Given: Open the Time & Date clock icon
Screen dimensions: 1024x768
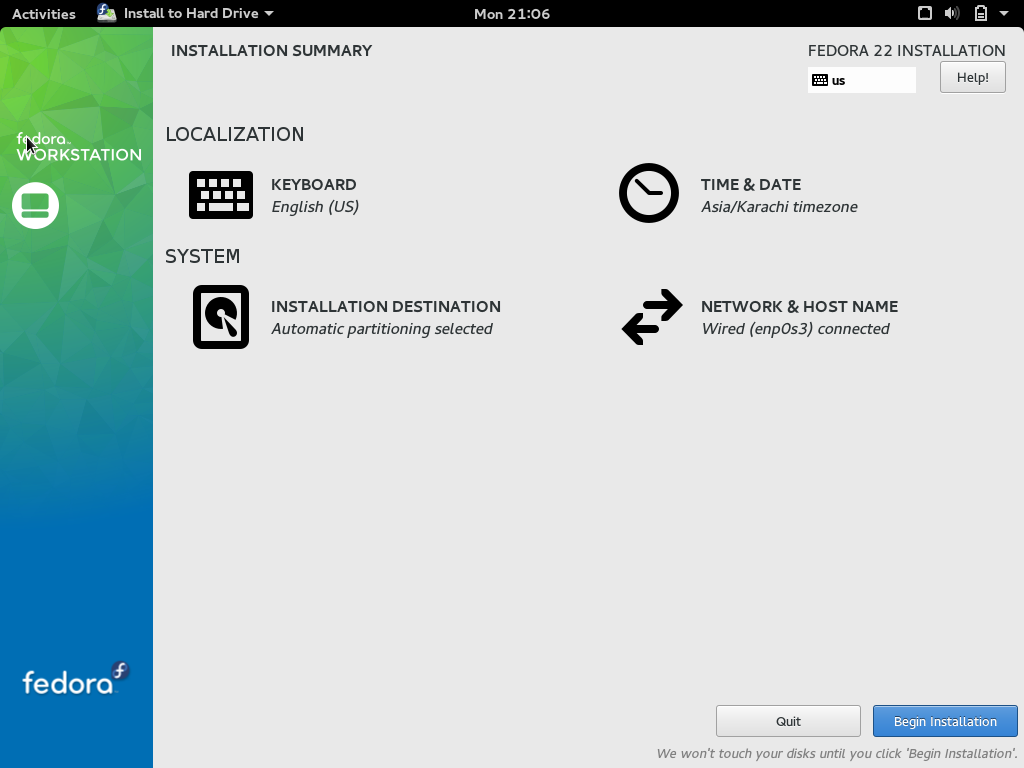Looking at the screenshot, I should click(x=648, y=193).
